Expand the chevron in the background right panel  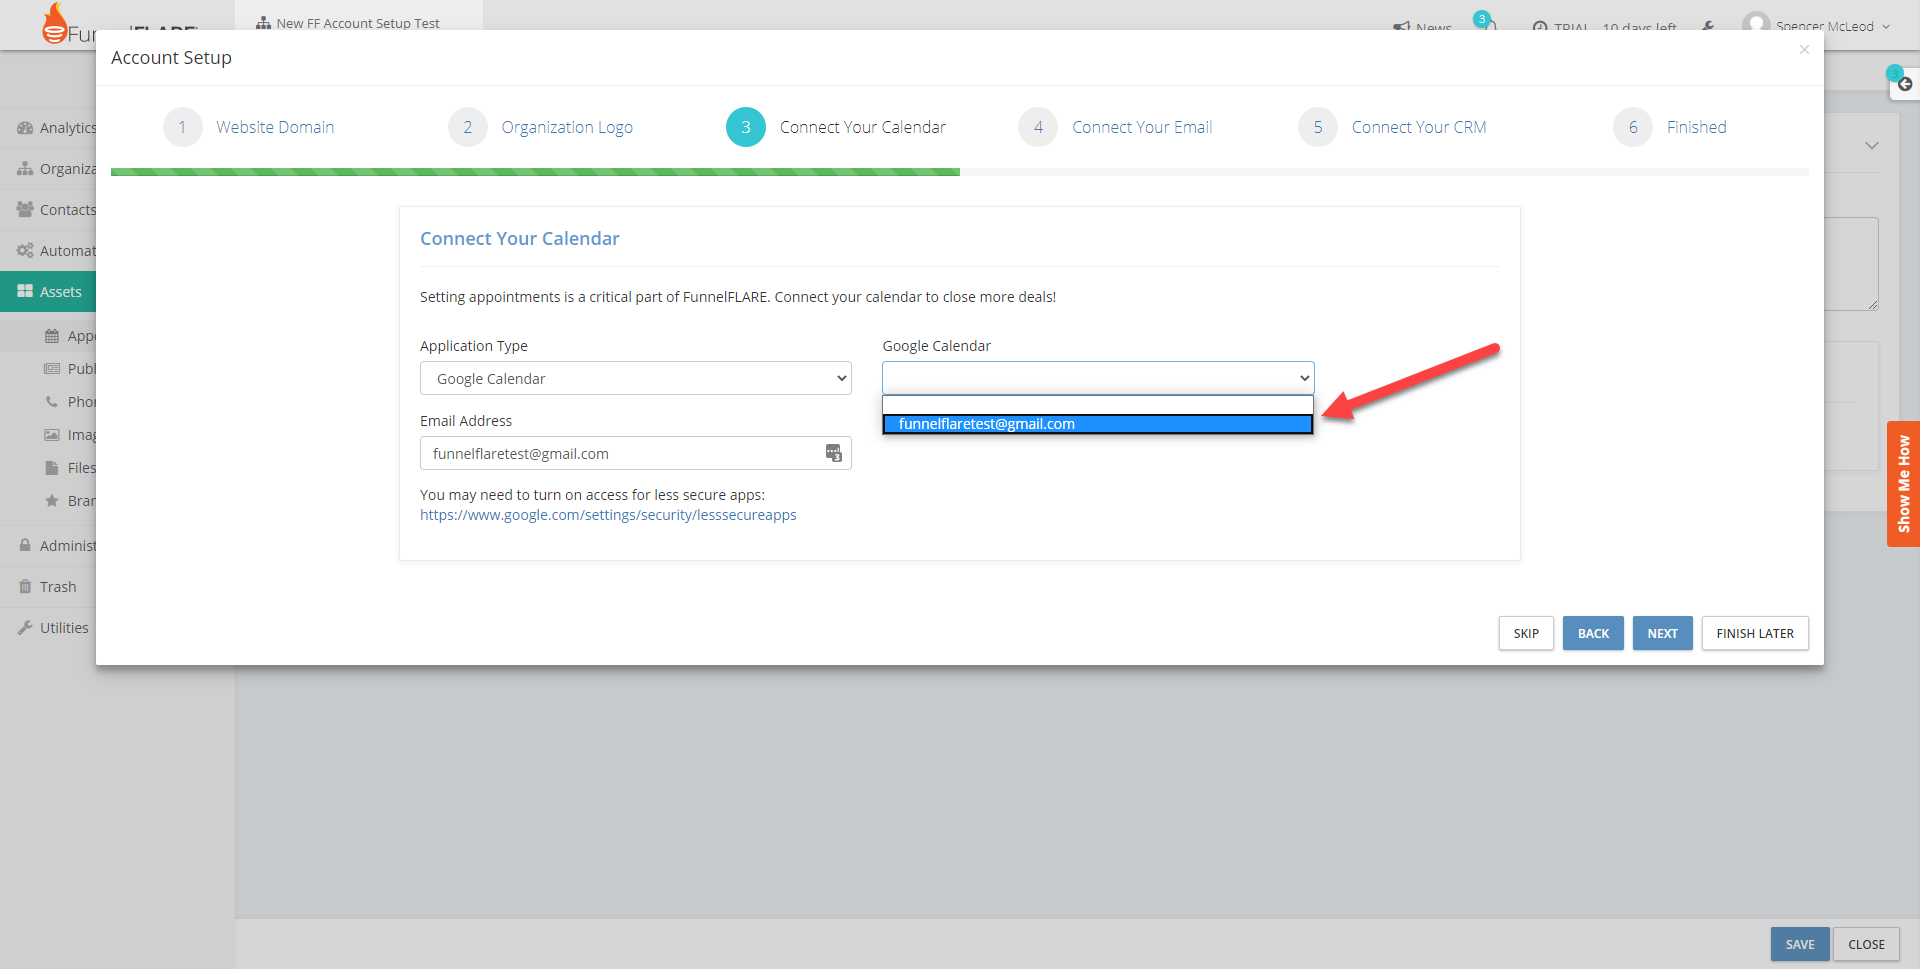(1871, 146)
